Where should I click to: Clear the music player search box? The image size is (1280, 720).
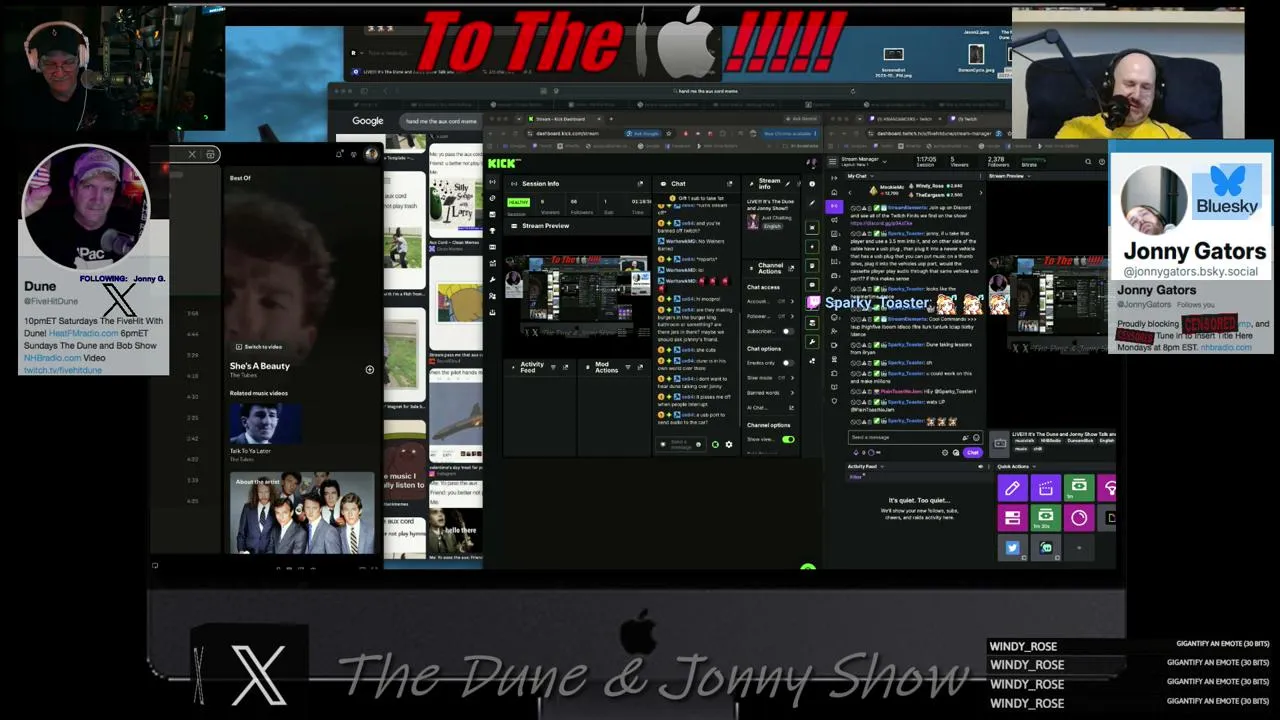192,154
